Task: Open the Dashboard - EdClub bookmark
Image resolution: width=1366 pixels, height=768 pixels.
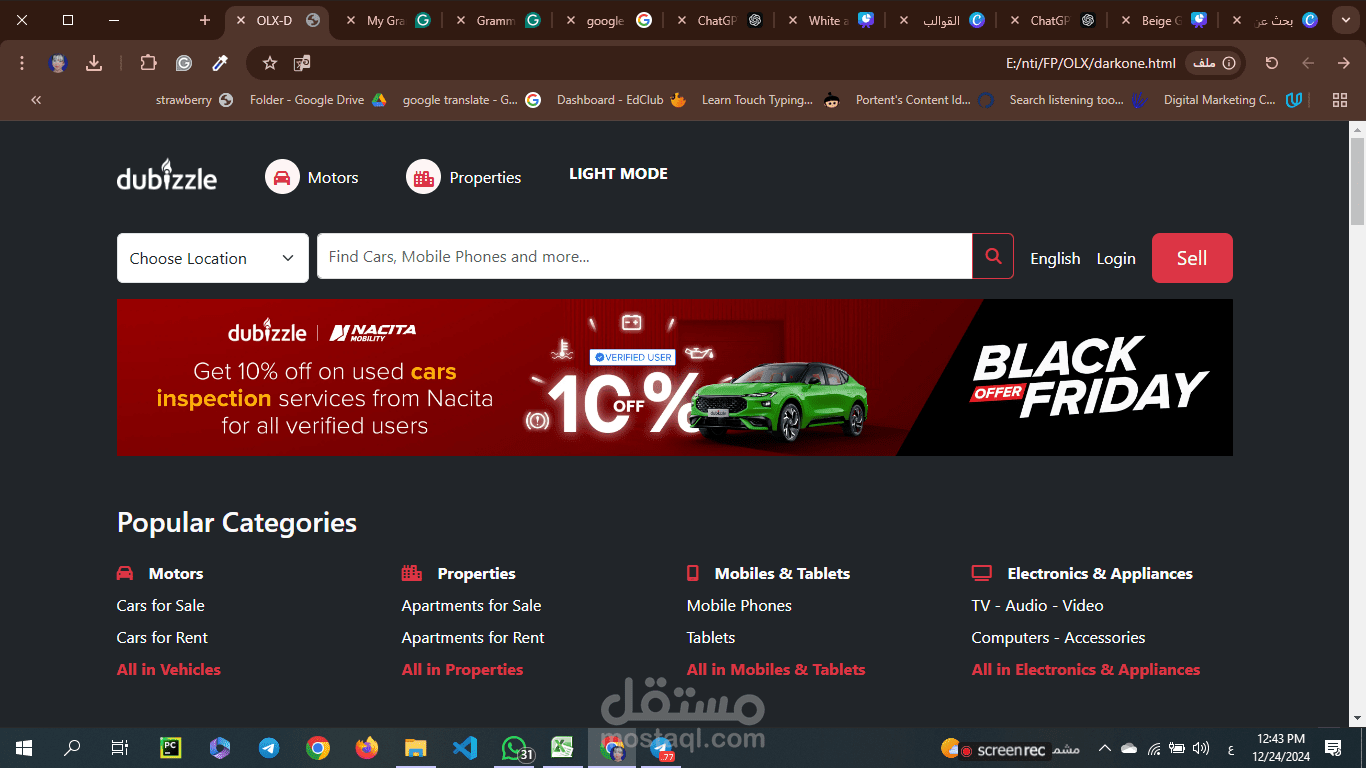Action: (x=621, y=100)
